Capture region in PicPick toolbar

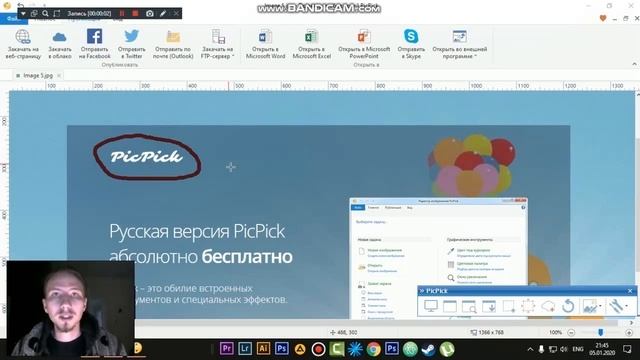(x=509, y=306)
